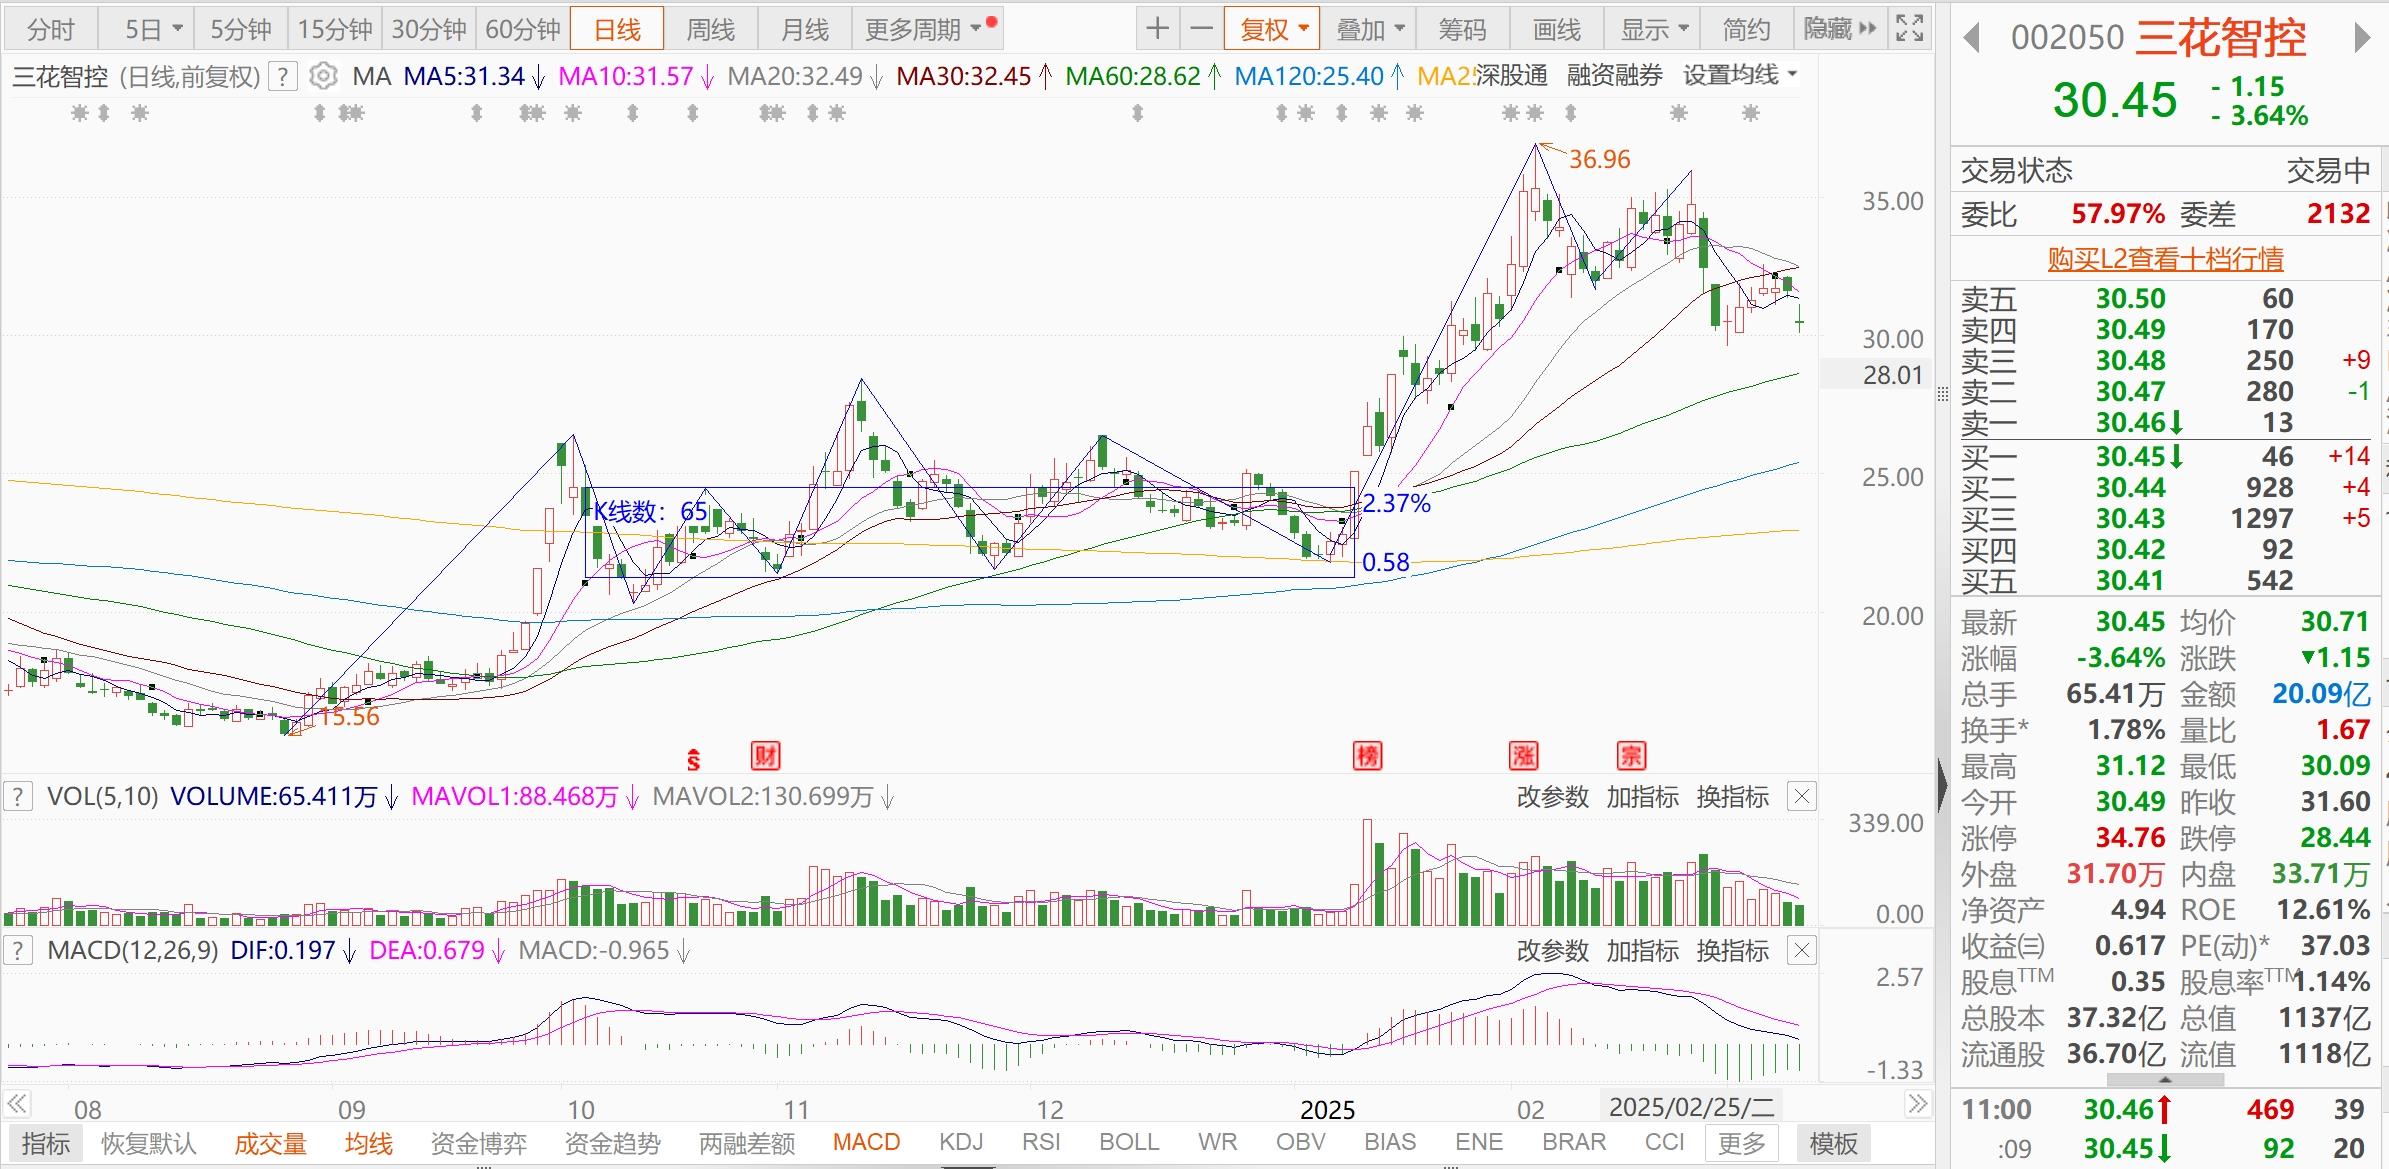This screenshot has width=2389, height=1169.
Task: Switch to 30分钟 period tab
Action: tap(429, 30)
